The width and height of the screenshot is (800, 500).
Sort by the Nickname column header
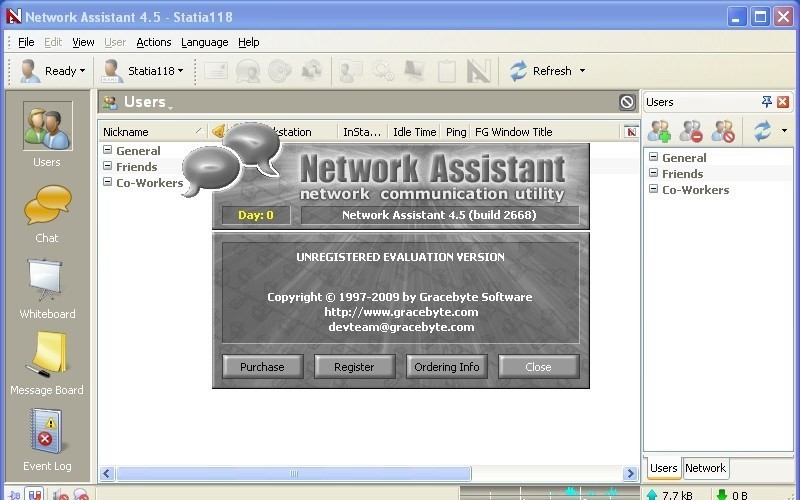click(153, 132)
